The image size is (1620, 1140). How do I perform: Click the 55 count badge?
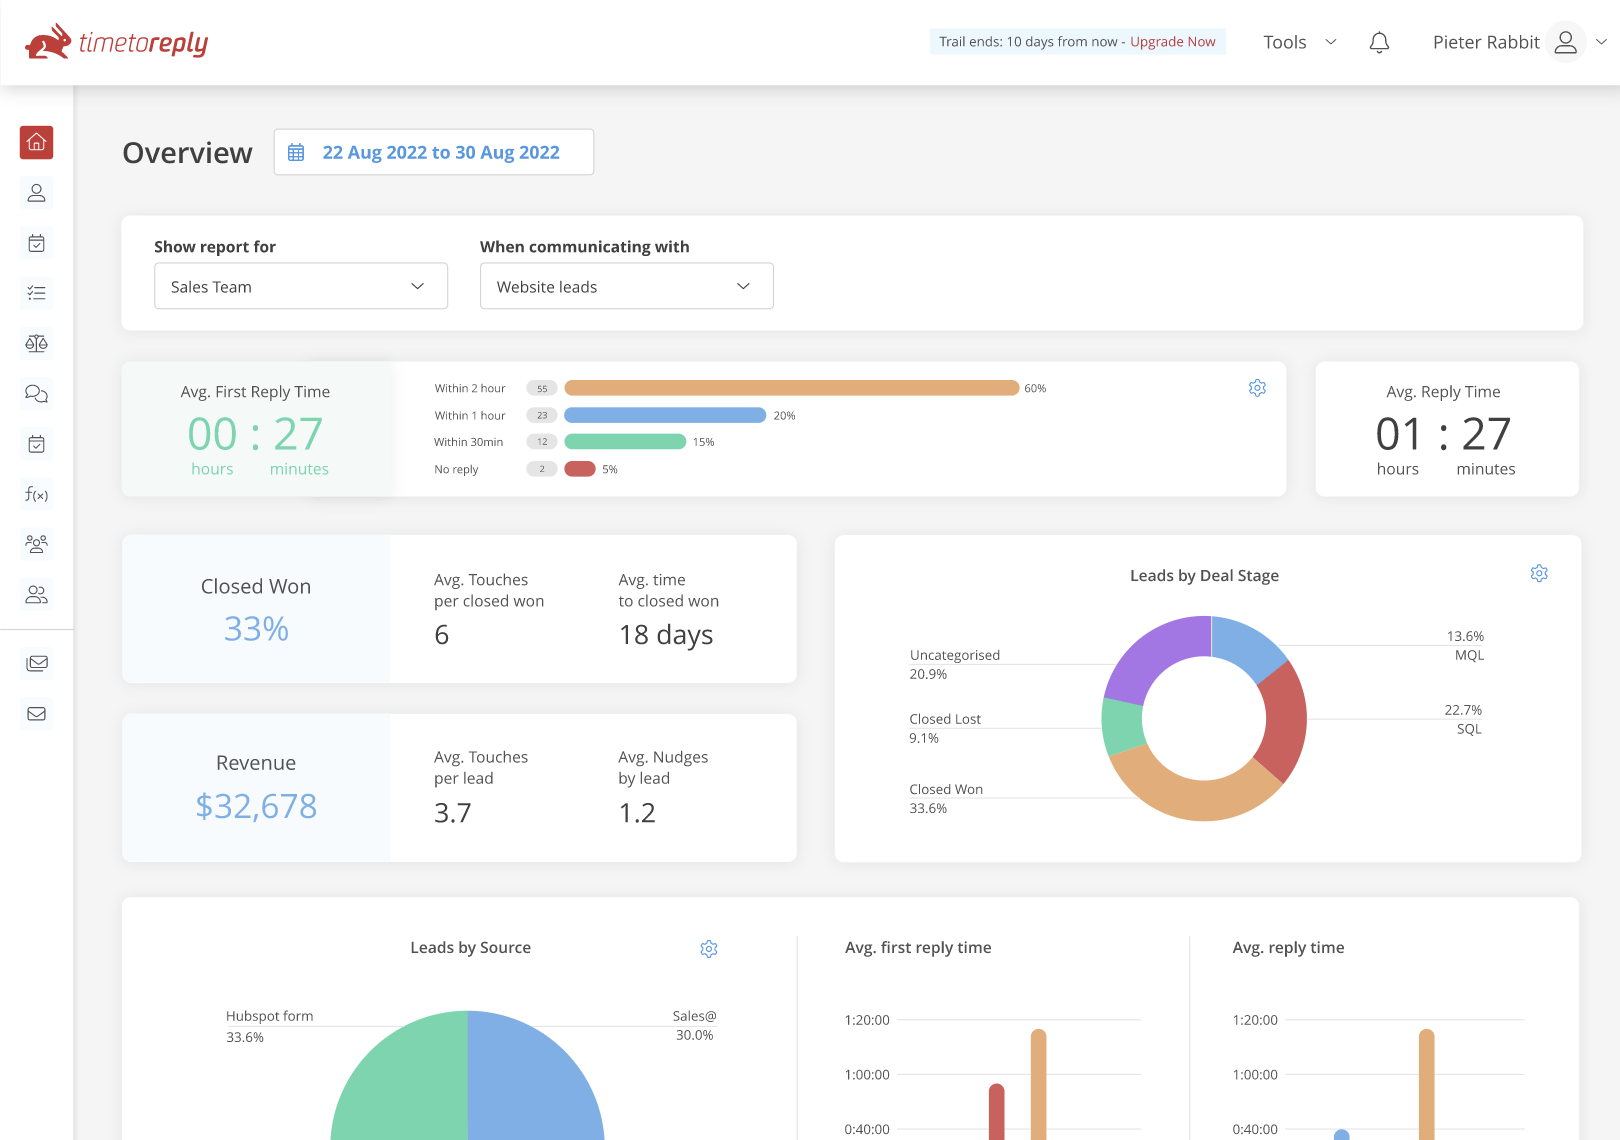coord(542,388)
